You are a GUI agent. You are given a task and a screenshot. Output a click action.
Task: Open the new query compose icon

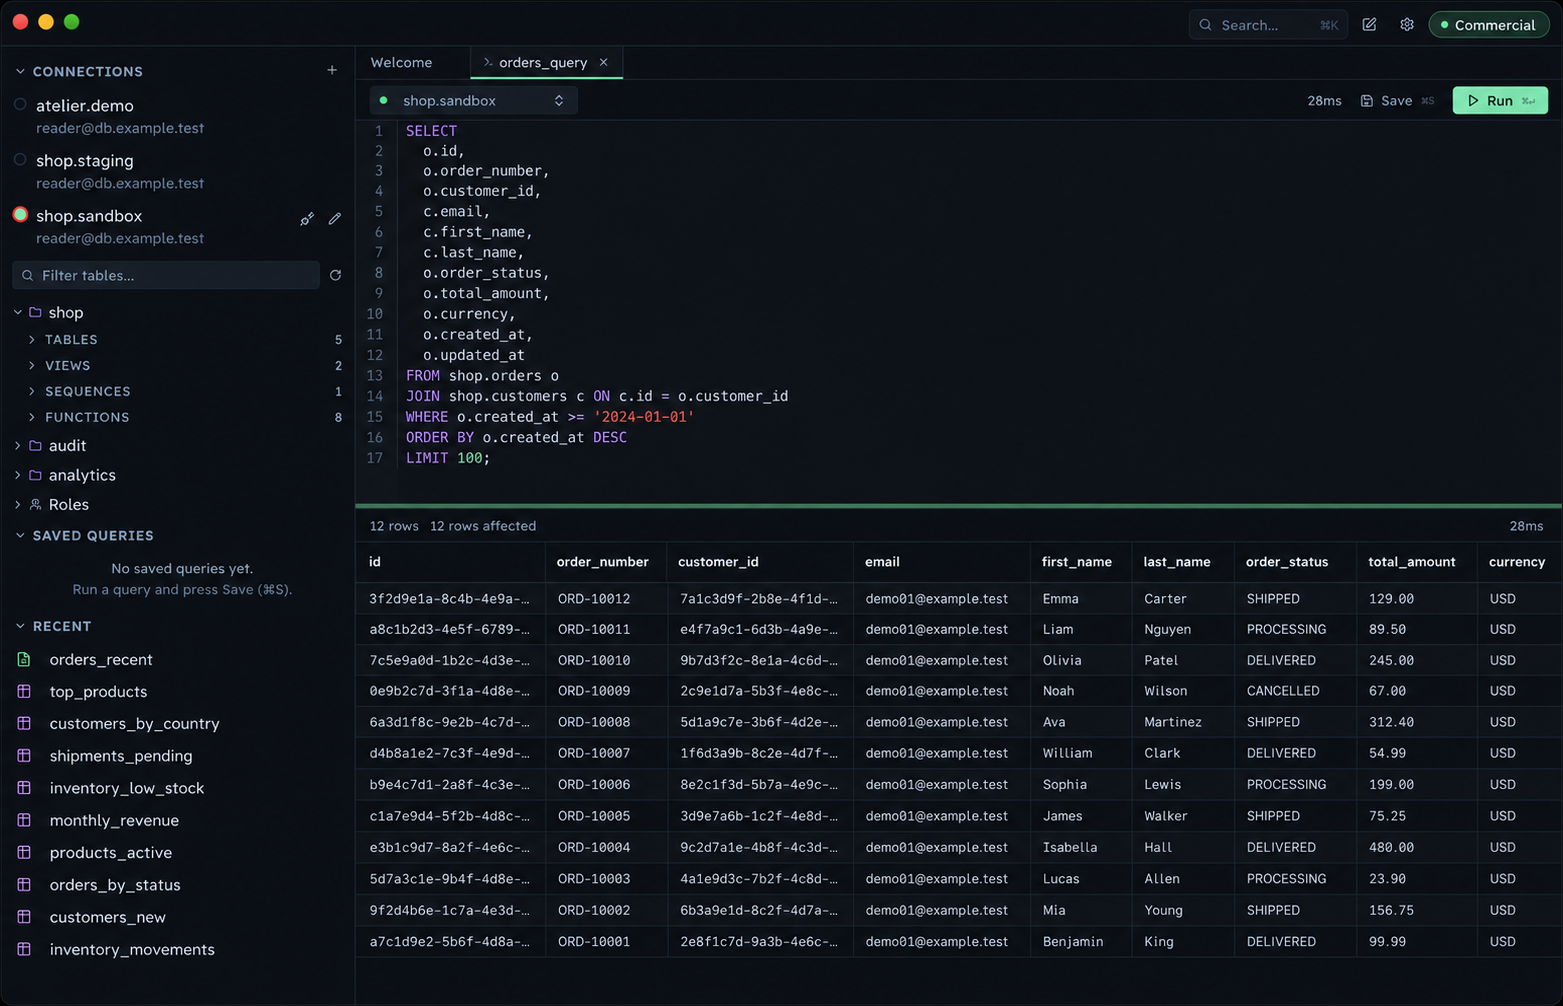click(1369, 25)
